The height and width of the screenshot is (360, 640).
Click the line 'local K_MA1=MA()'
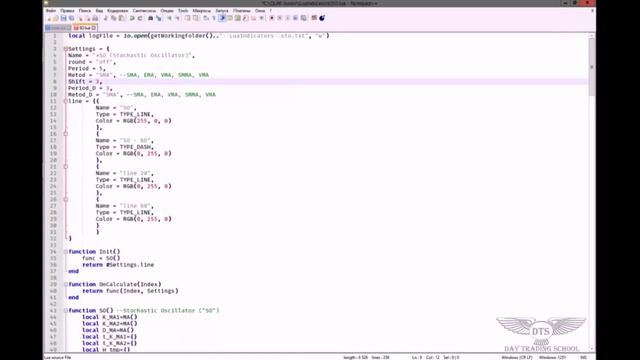pyautogui.click(x=110, y=317)
